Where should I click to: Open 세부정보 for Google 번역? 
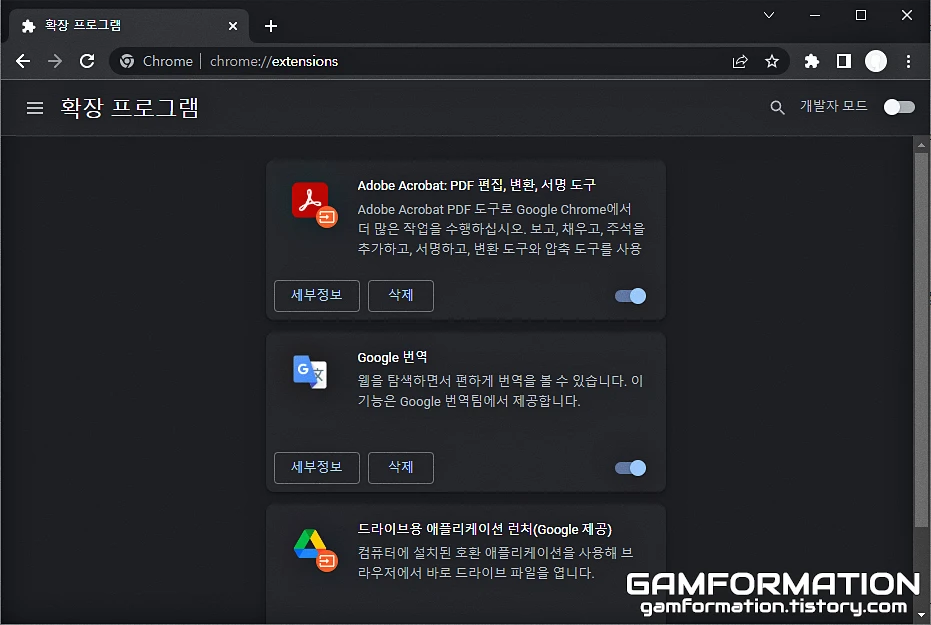click(x=316, y=468)
